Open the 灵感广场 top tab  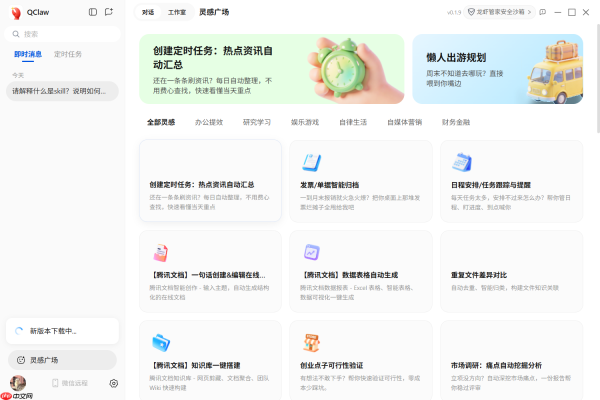pos(214,12)
